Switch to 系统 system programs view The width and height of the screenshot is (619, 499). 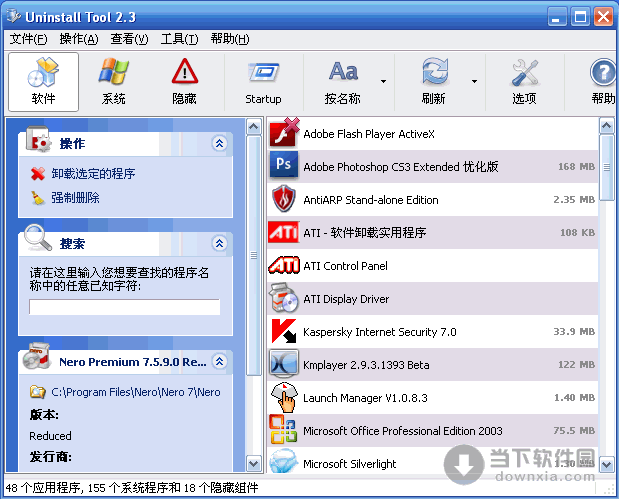[114, 82]
